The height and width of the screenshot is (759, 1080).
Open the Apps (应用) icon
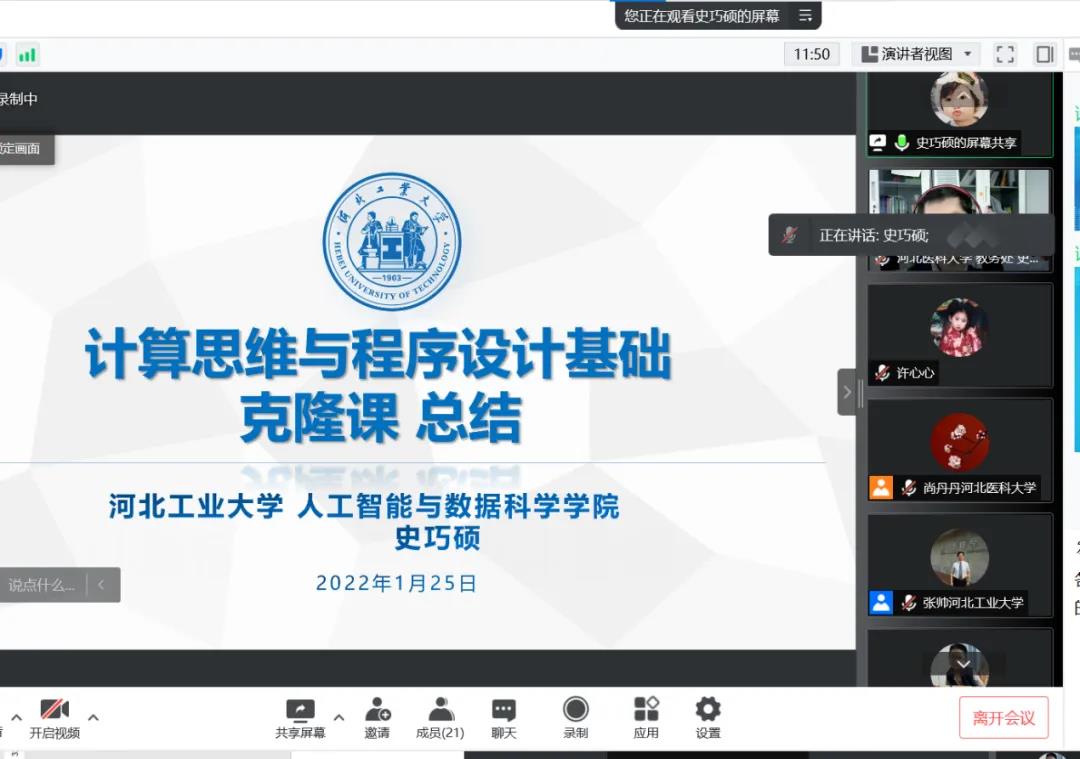click(x=646, y=711)
